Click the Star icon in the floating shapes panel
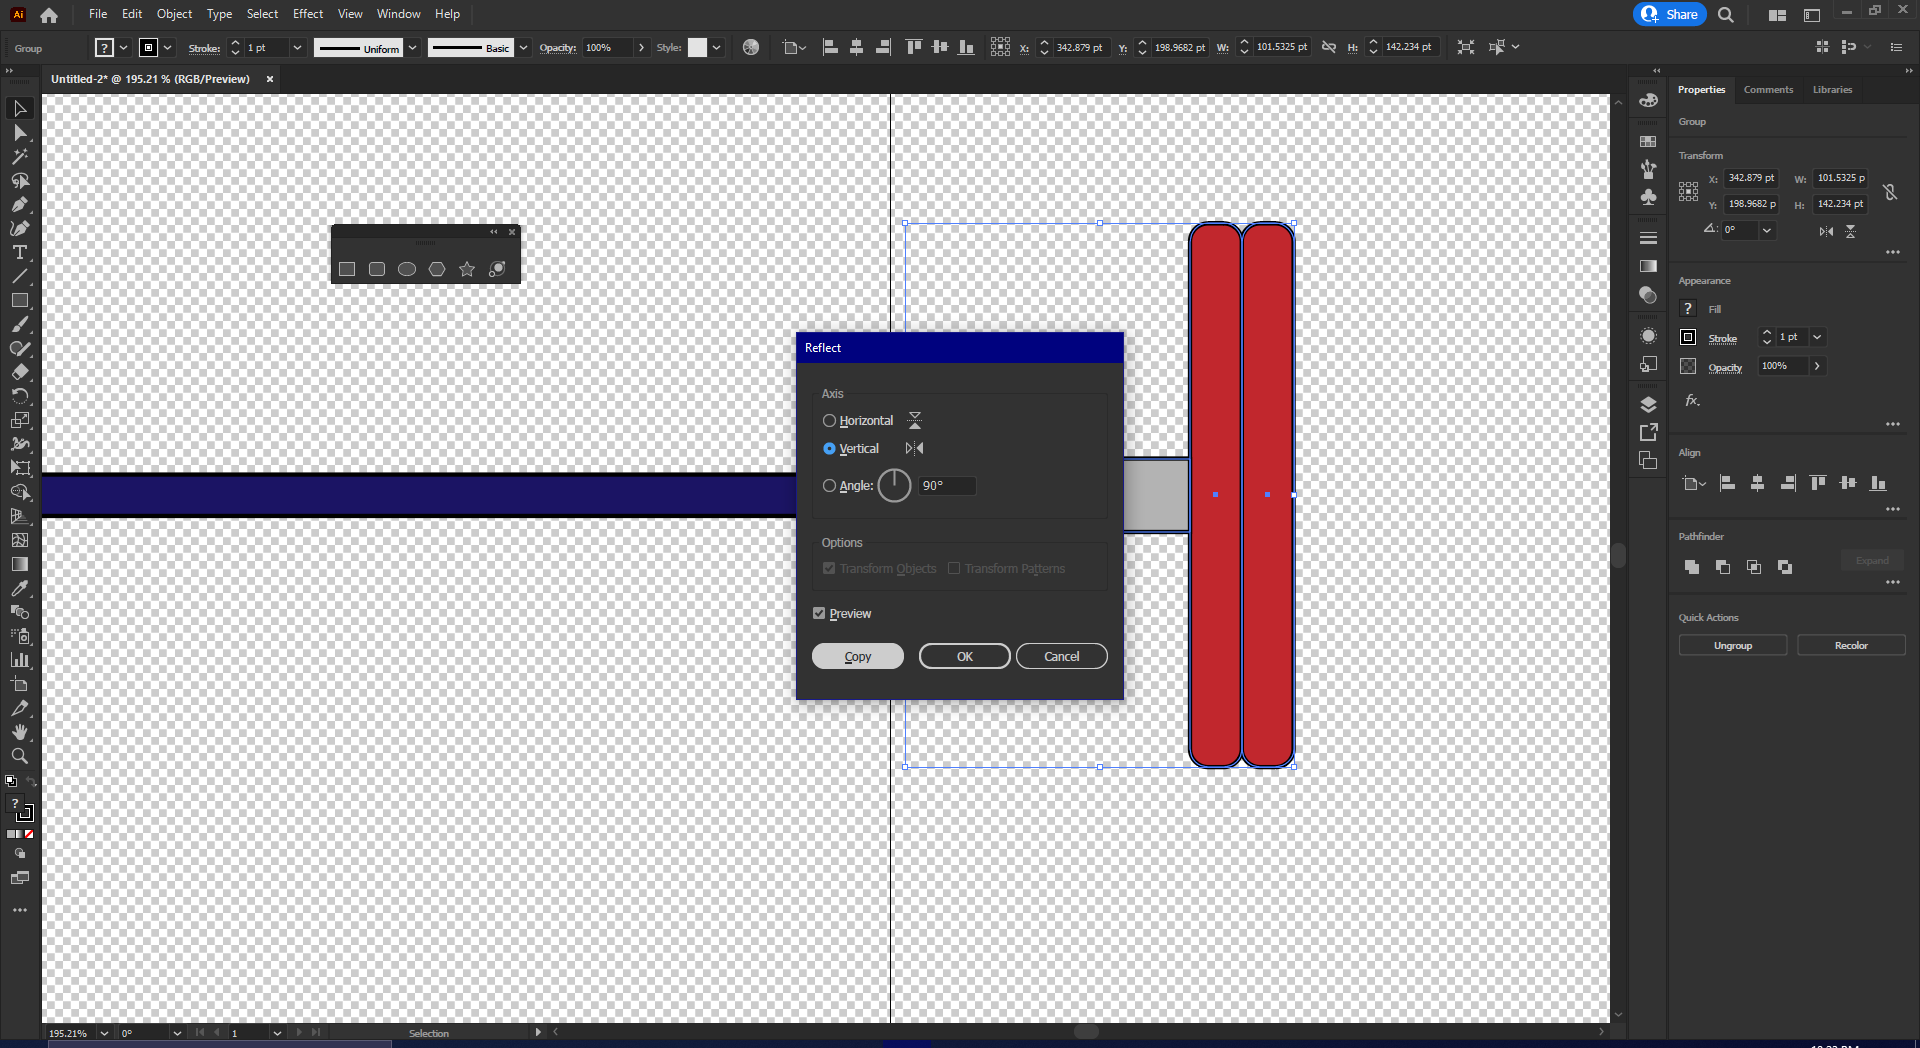The image size is (1920, 1048). [x=466, y=269]
